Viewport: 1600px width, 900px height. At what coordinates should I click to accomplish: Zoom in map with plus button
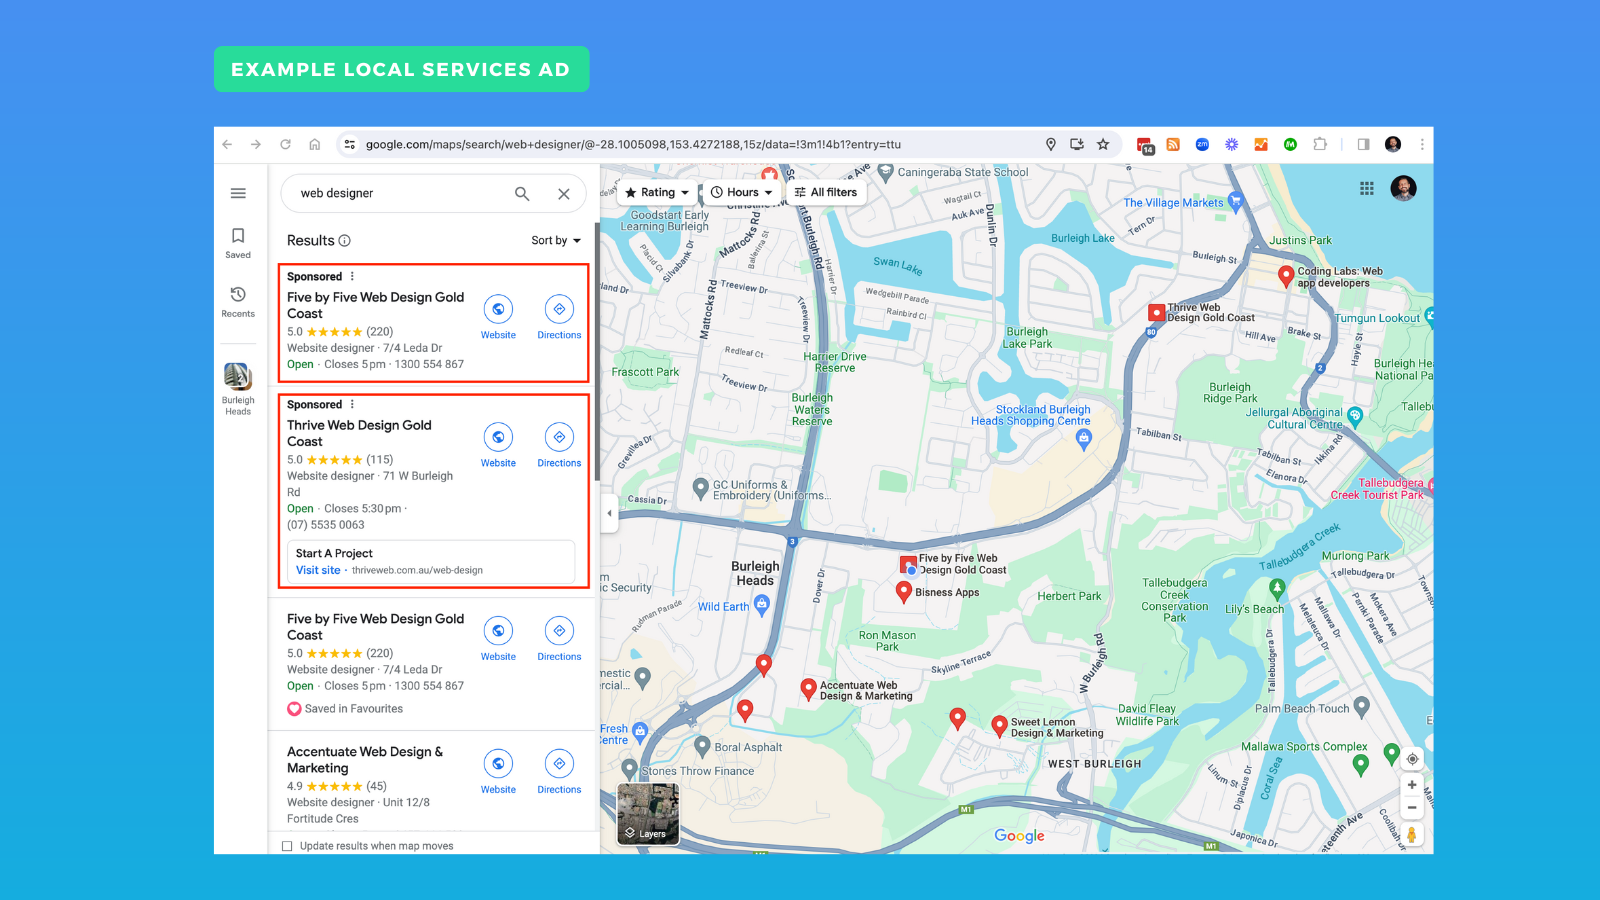[x=1412, y=785]
